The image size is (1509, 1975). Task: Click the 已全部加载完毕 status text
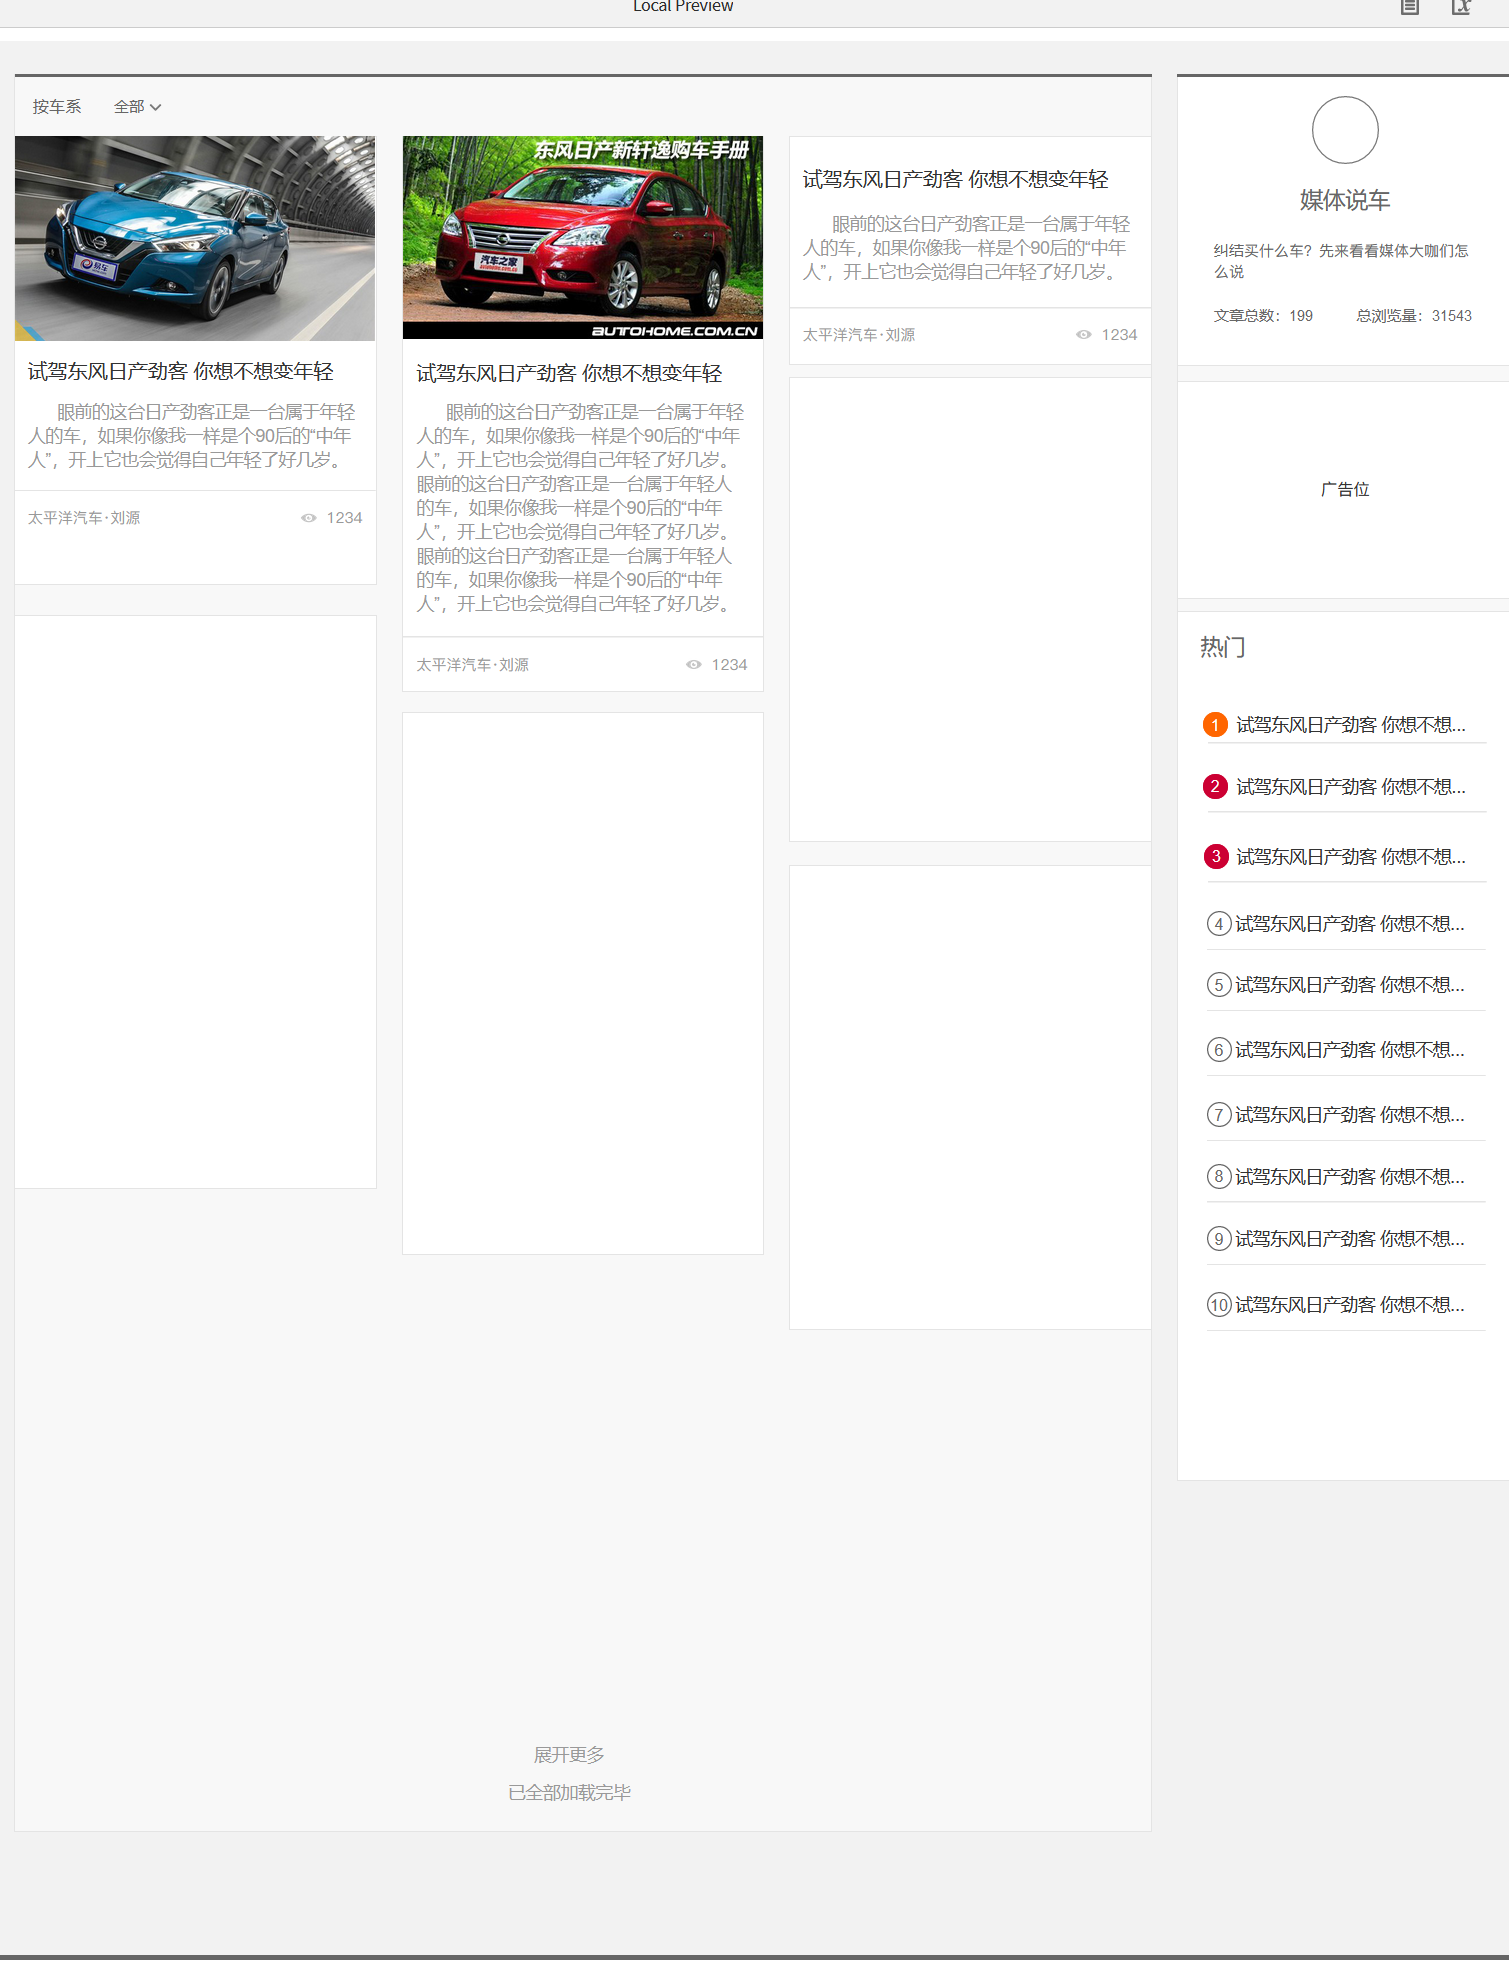pos(569,1793)
